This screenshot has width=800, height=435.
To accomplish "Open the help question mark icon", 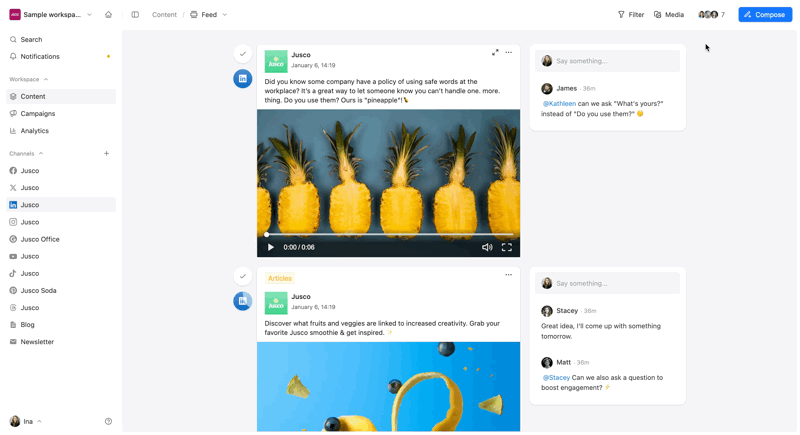I will [108, 422].
